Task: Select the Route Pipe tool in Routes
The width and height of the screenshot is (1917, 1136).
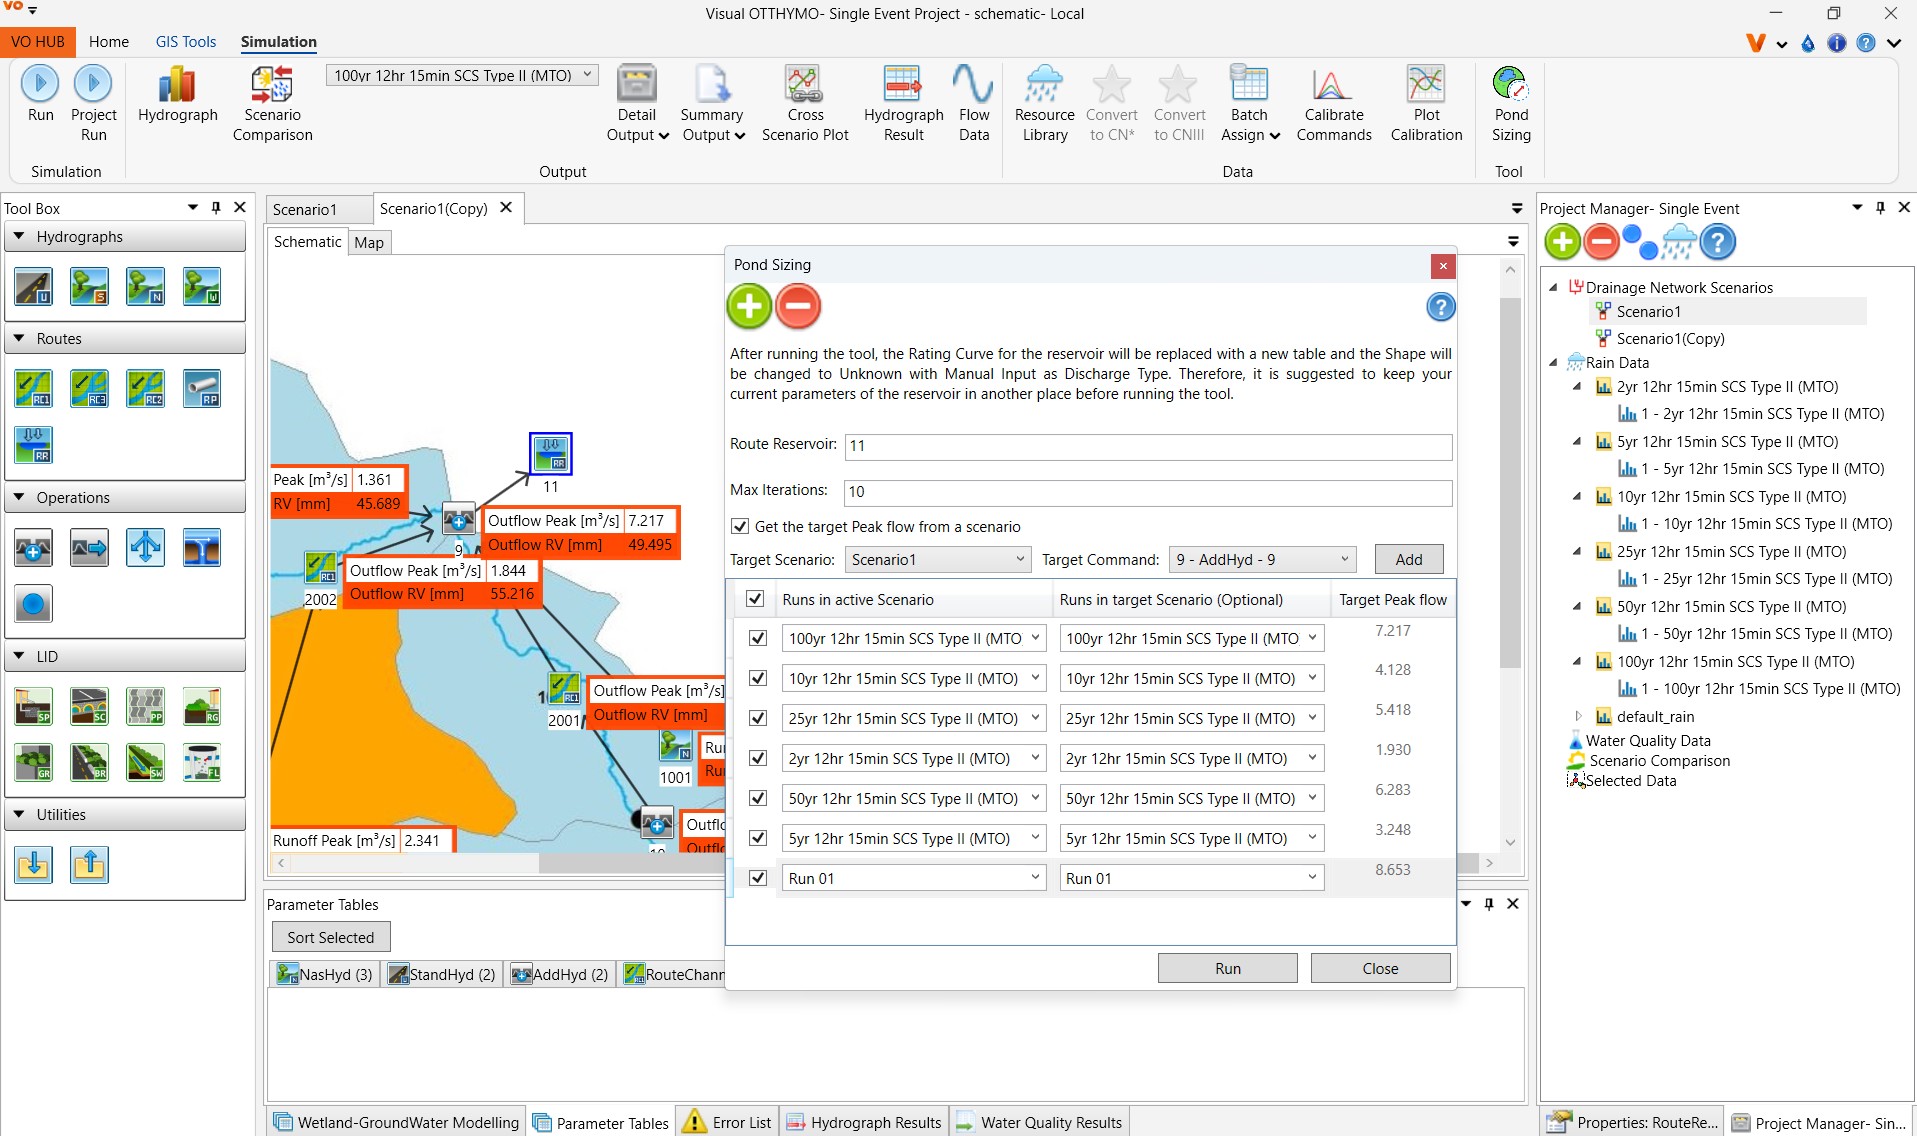Action: (x=201, y=388)
